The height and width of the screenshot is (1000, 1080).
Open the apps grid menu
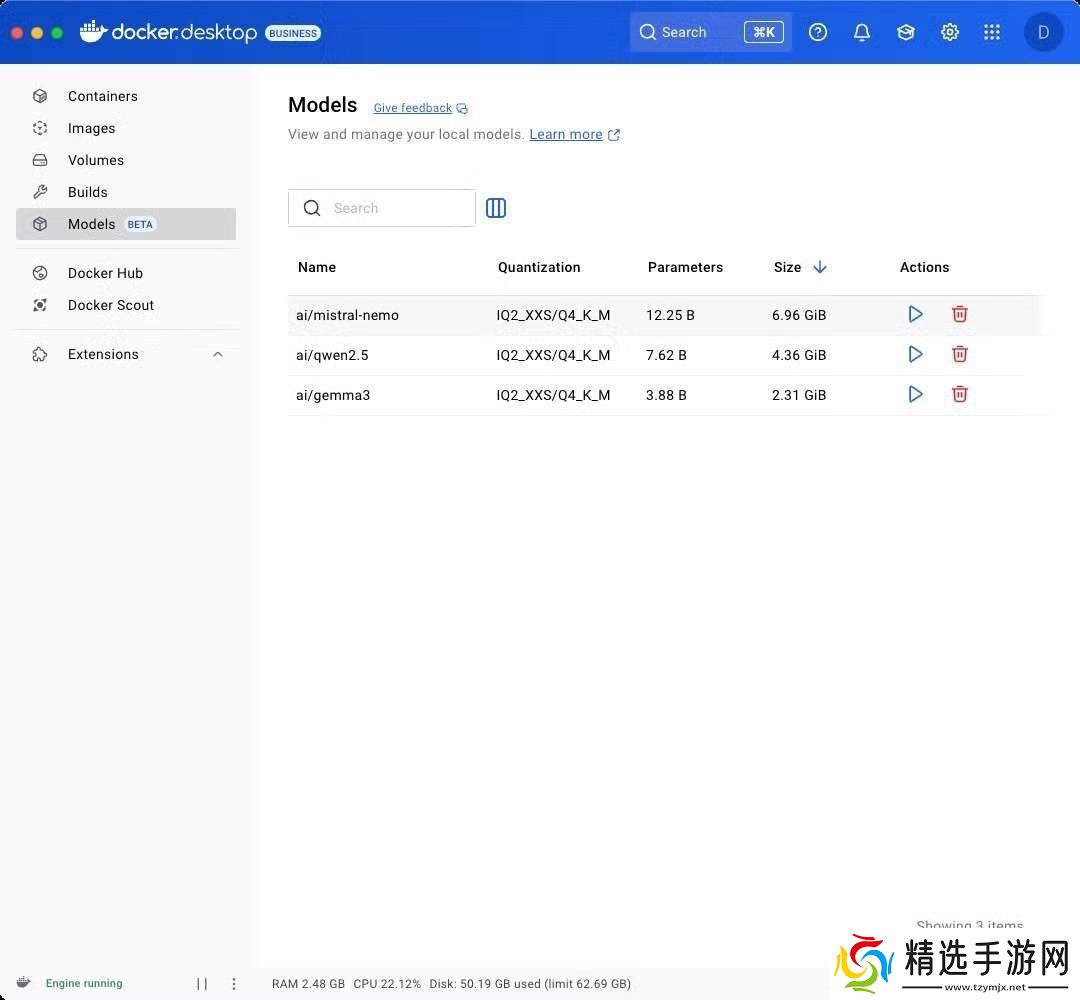click(992, 32)
